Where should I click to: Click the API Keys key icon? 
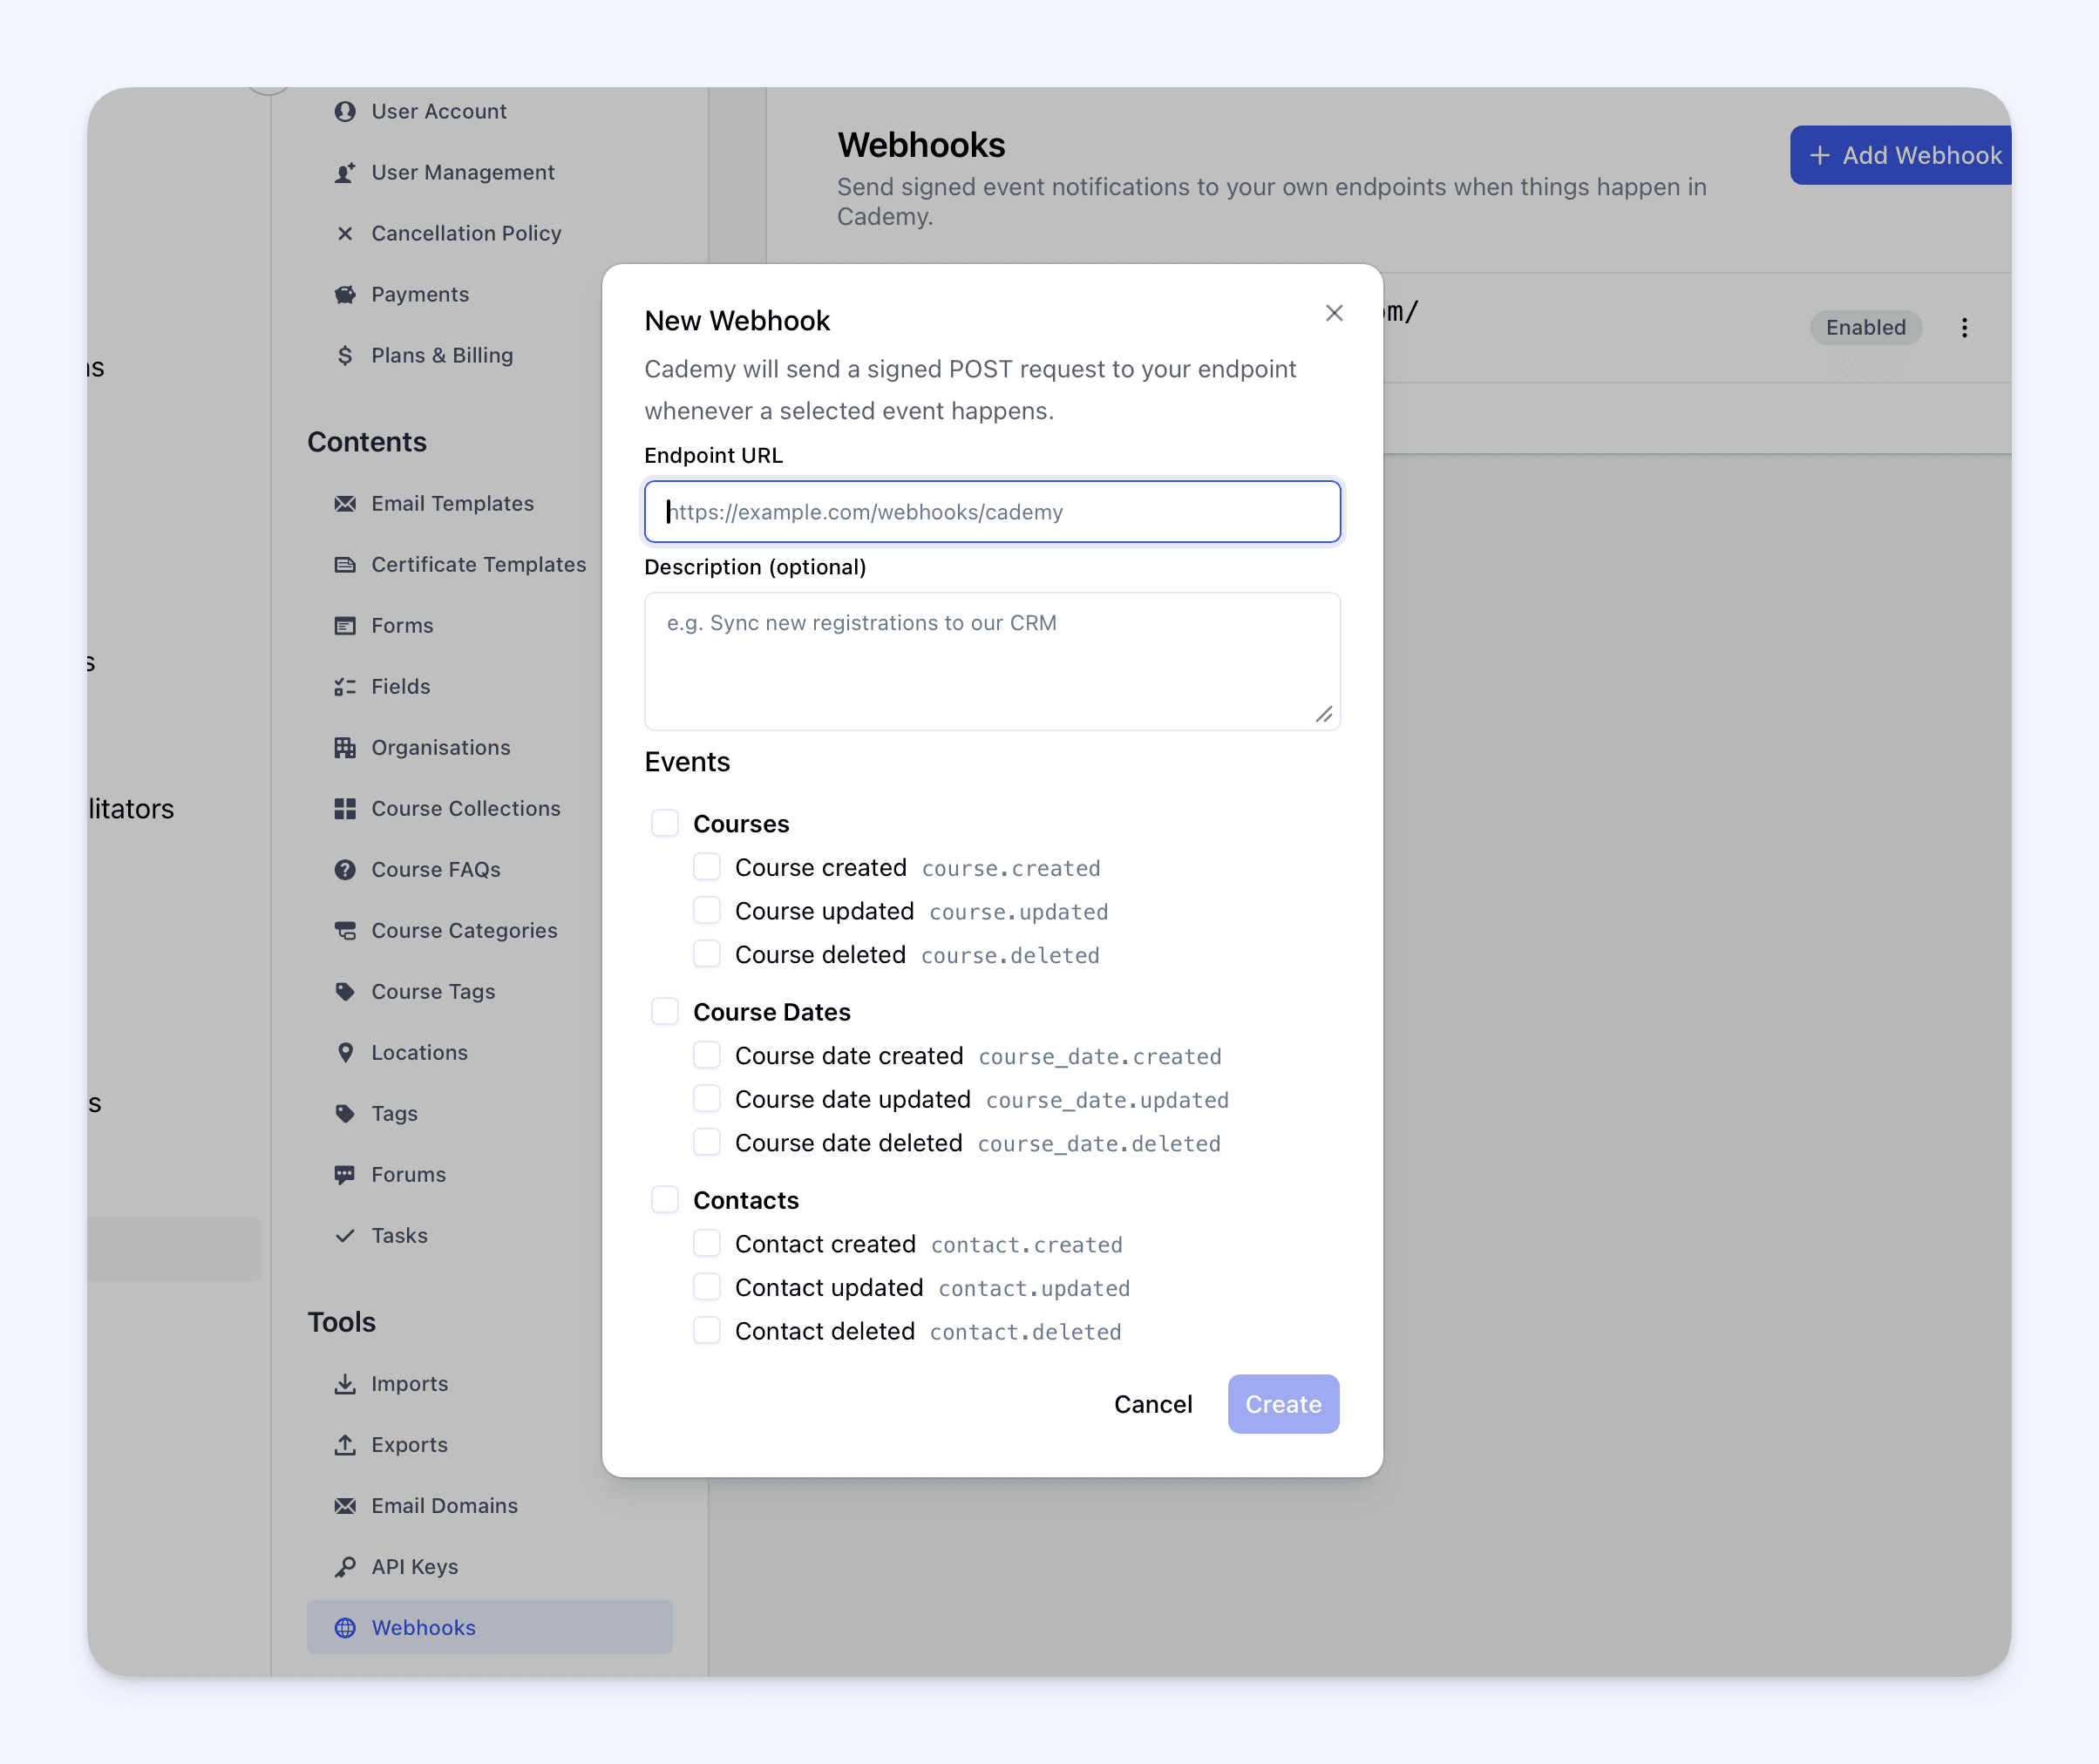345,1566
